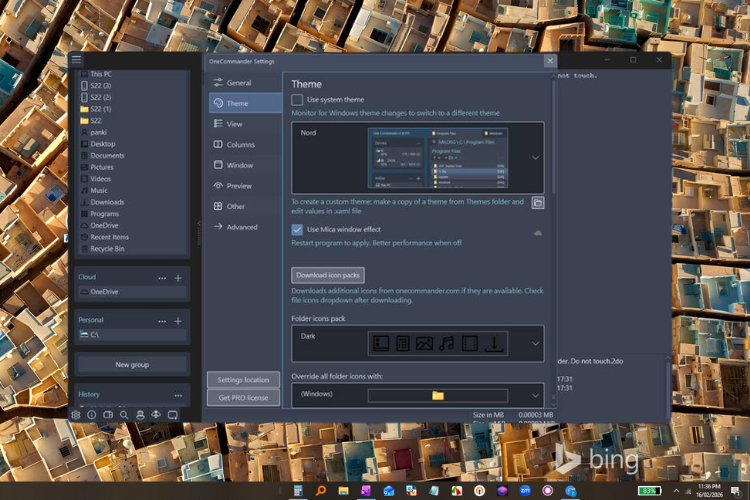Open History options ellipsis

point(178,395)
